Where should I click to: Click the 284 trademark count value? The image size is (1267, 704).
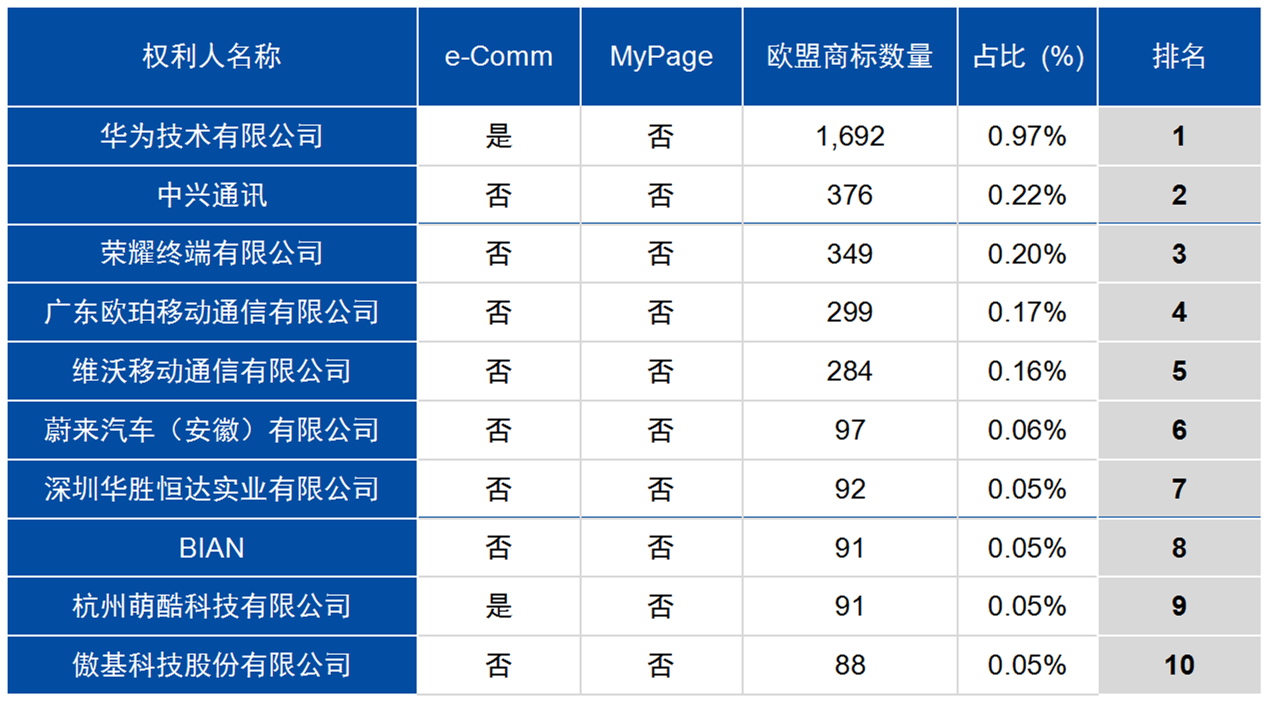click(850, 371)
